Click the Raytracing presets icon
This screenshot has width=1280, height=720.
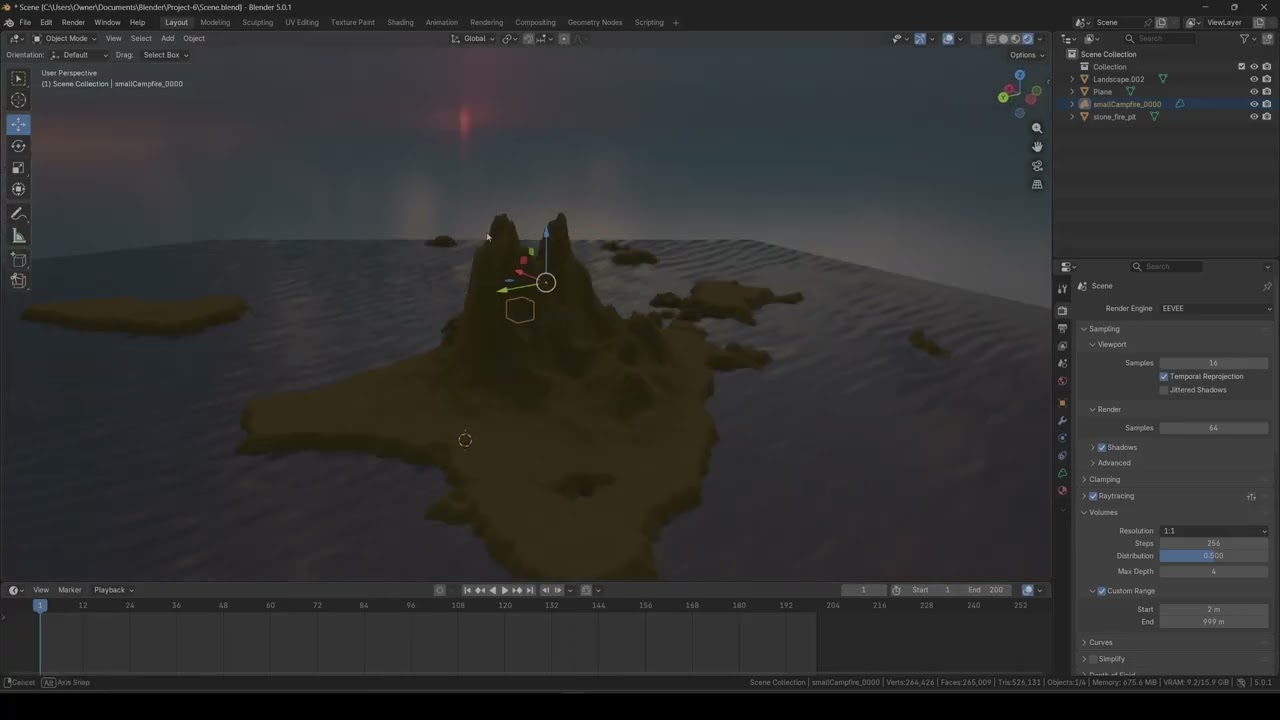coord(1251,496)
